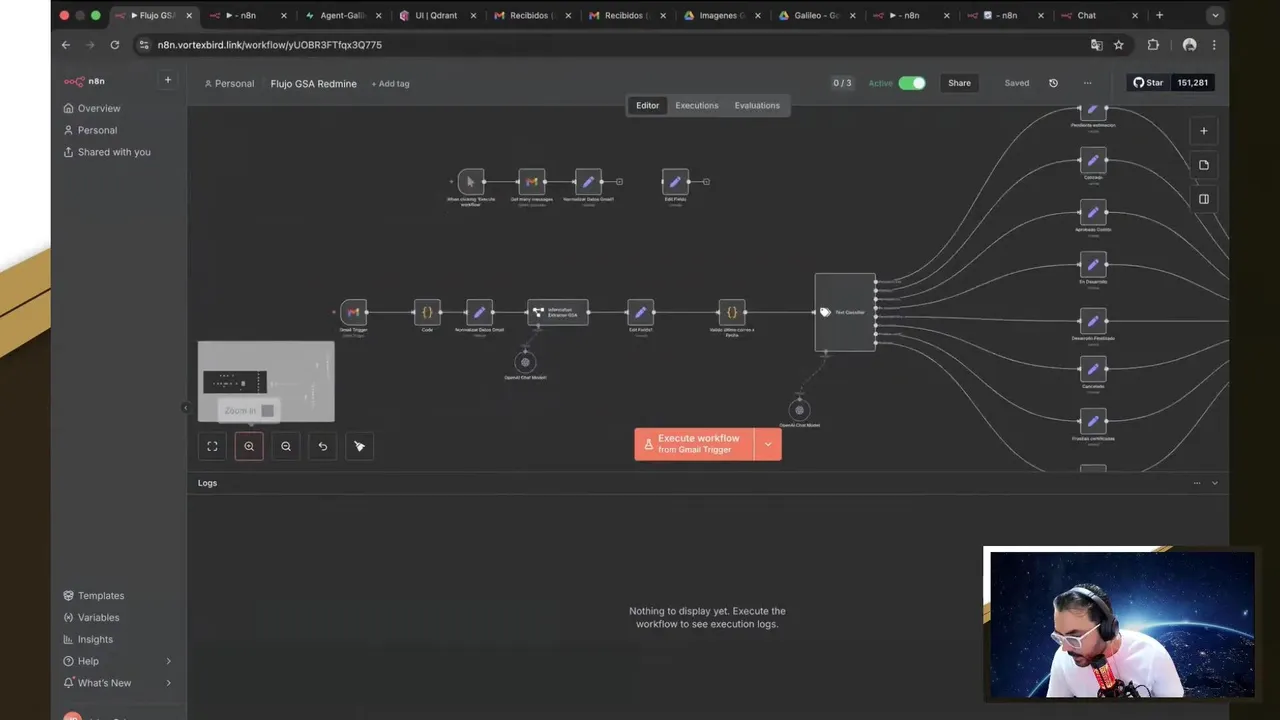
Task: Click the sidebar plus create button
Action: pyautogui.click(x=168, y=80)
